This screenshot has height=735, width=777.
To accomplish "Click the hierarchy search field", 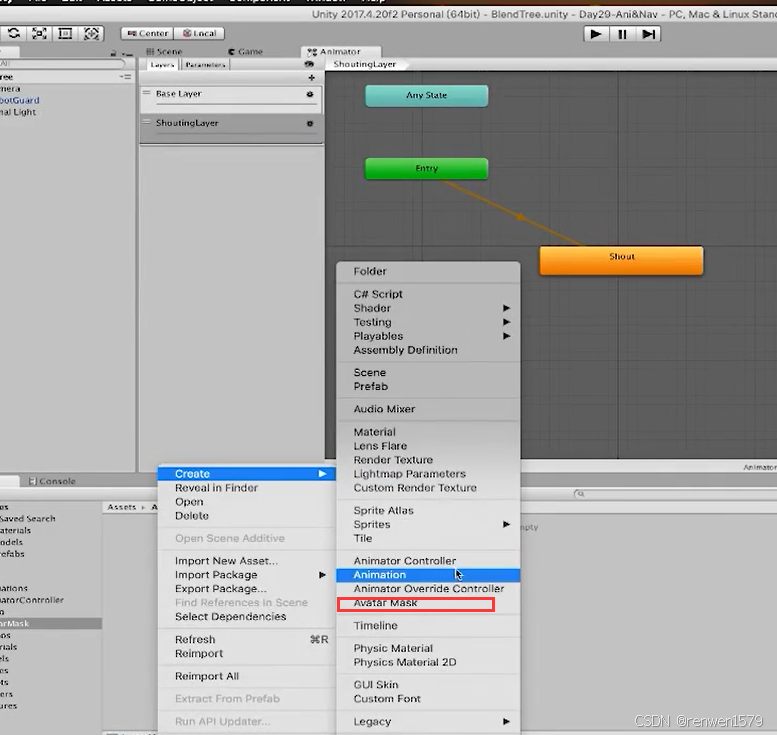I will (61, 63).
